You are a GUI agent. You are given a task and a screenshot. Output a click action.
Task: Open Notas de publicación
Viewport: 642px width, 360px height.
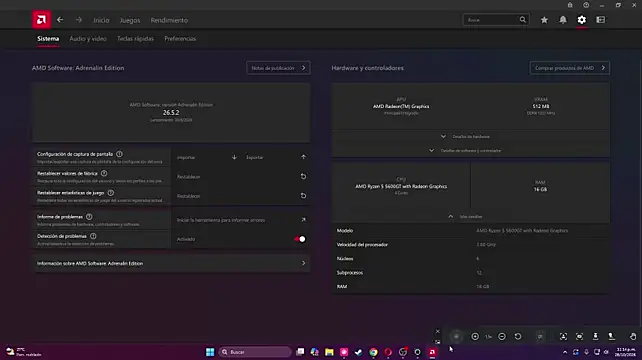278,68
